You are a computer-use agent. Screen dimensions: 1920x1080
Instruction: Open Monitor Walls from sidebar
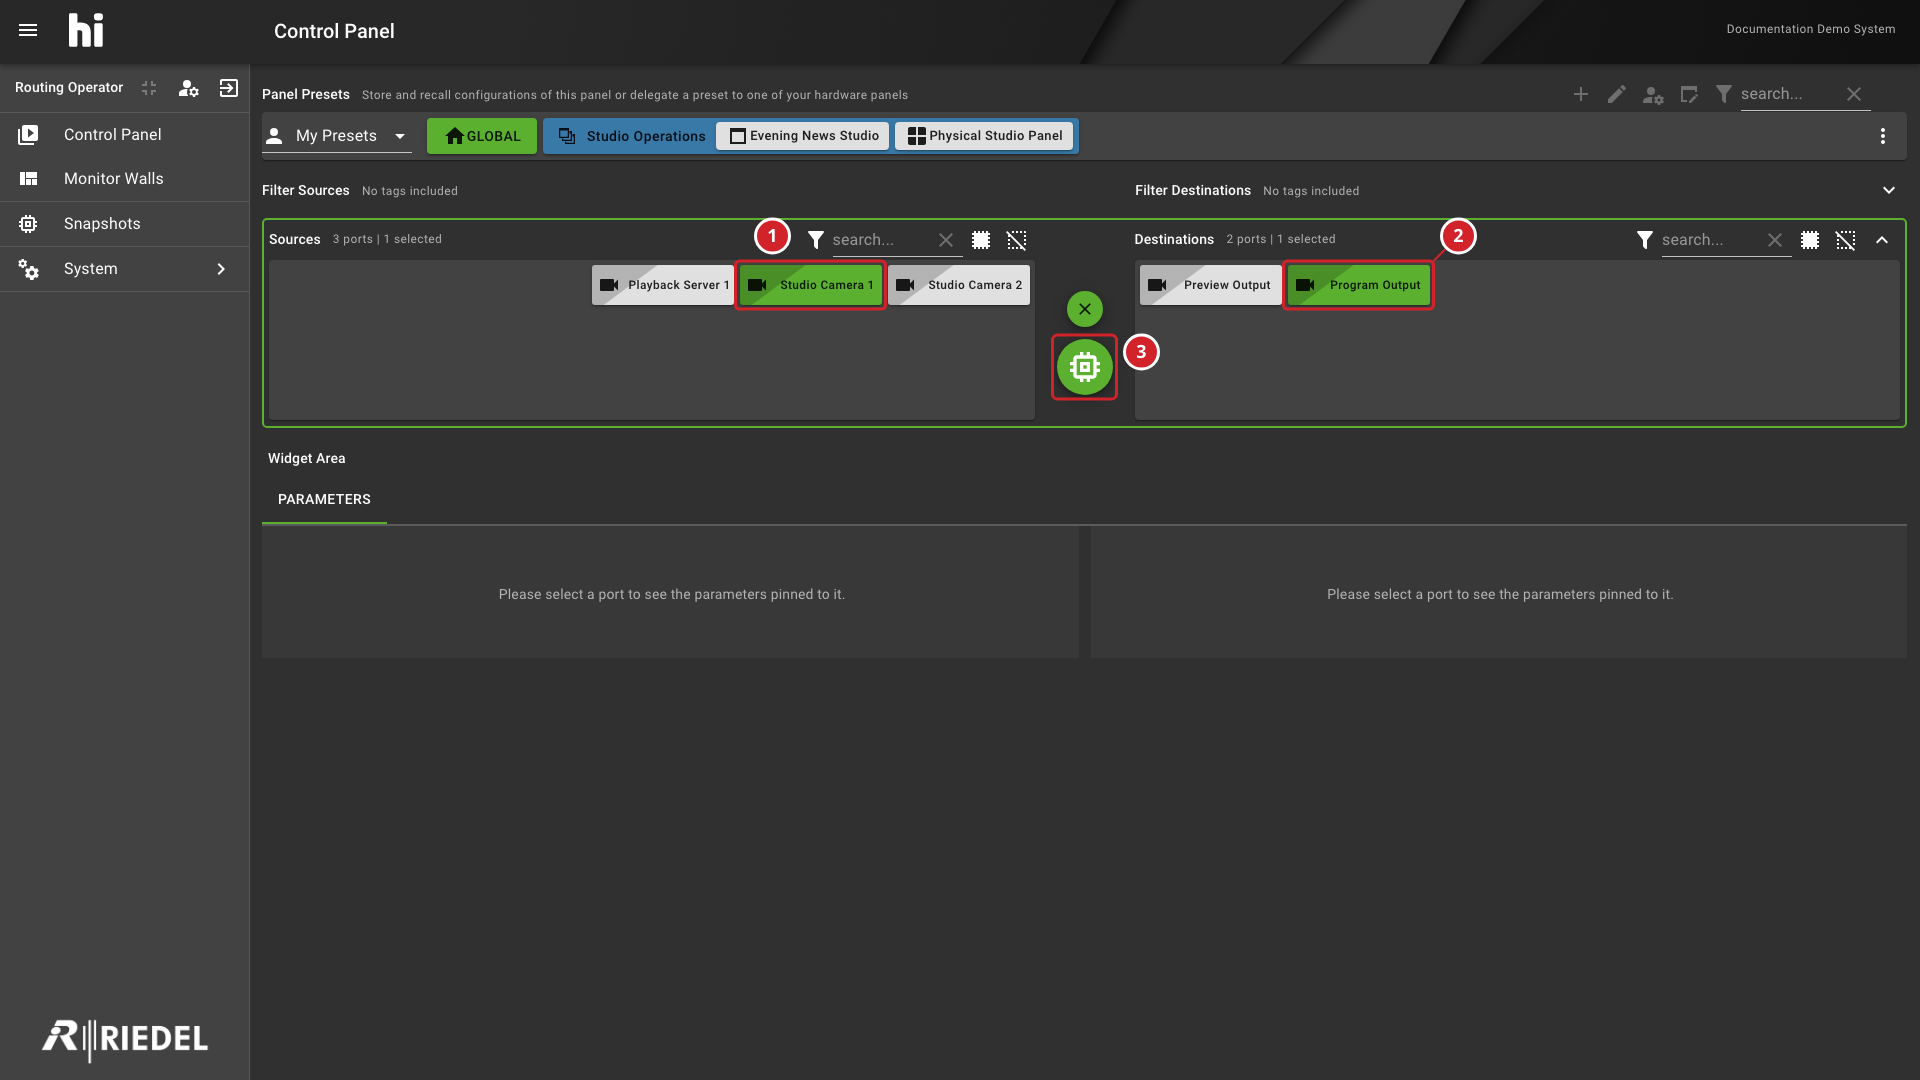125,179
